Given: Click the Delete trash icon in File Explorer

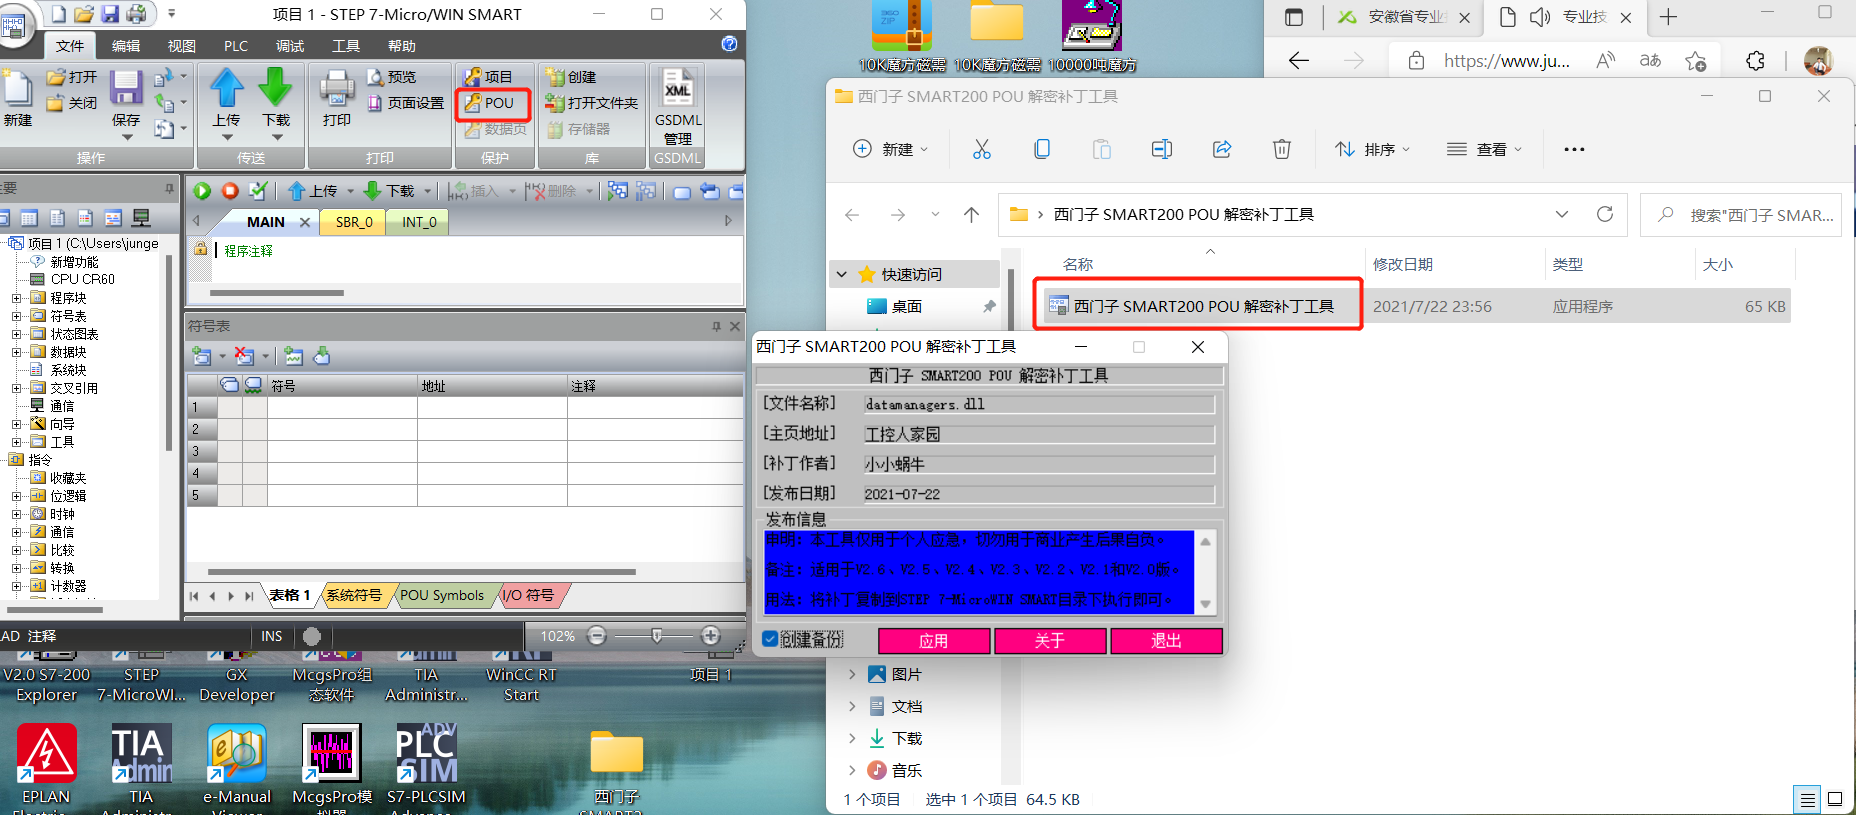Looking at the screenshot, I should 1281,149.
